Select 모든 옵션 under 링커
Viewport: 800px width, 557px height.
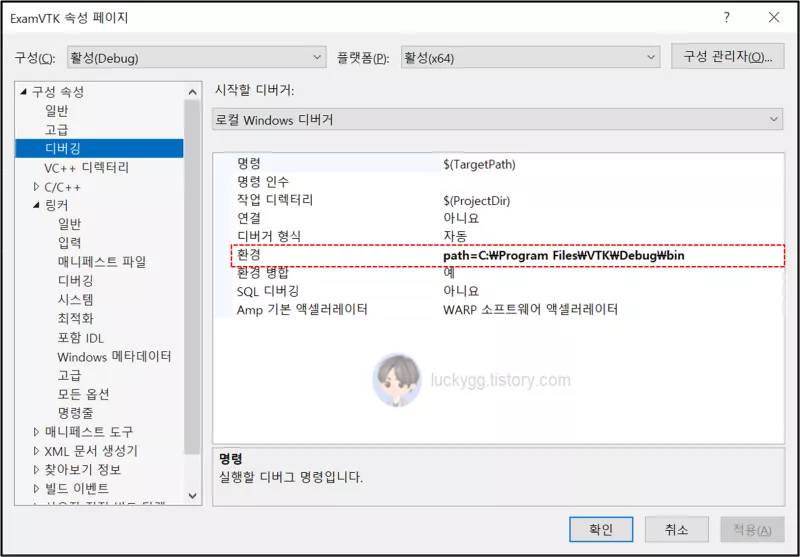pos(84,394)
